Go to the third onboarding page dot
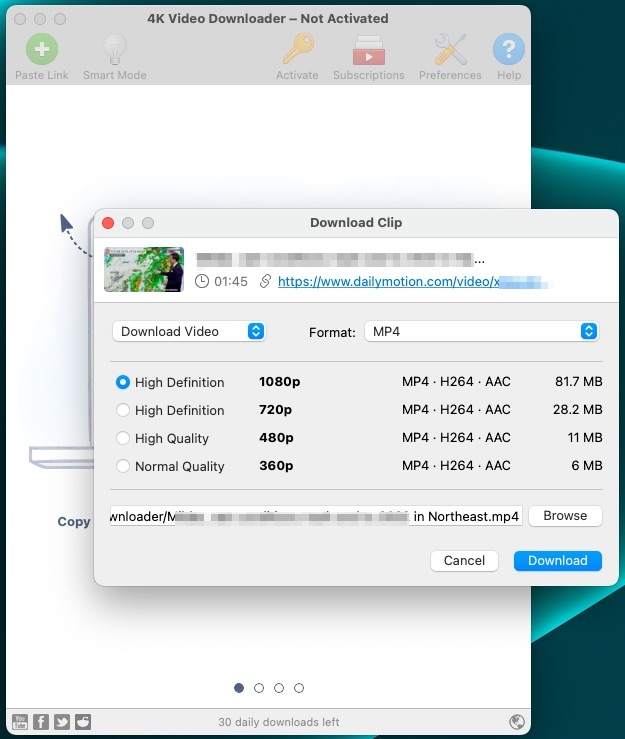 click(x=279, y=688)
